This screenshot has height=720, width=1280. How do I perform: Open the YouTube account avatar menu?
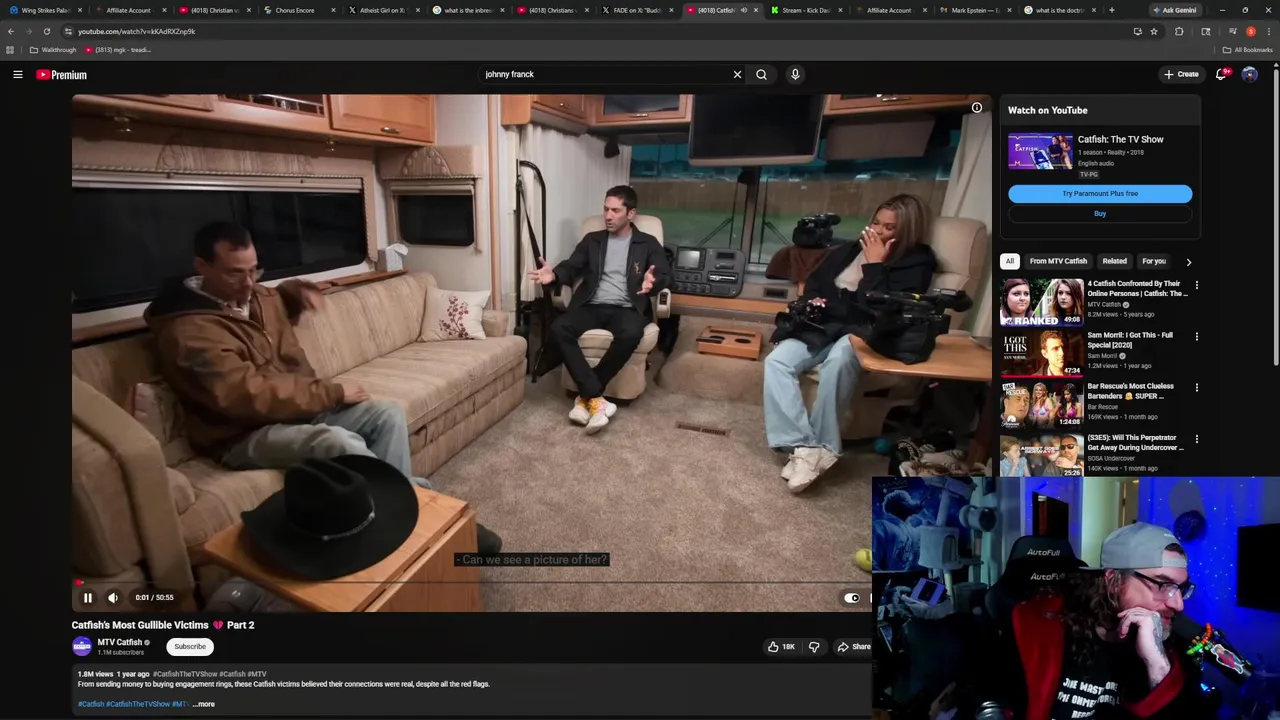click(1249, 74)
